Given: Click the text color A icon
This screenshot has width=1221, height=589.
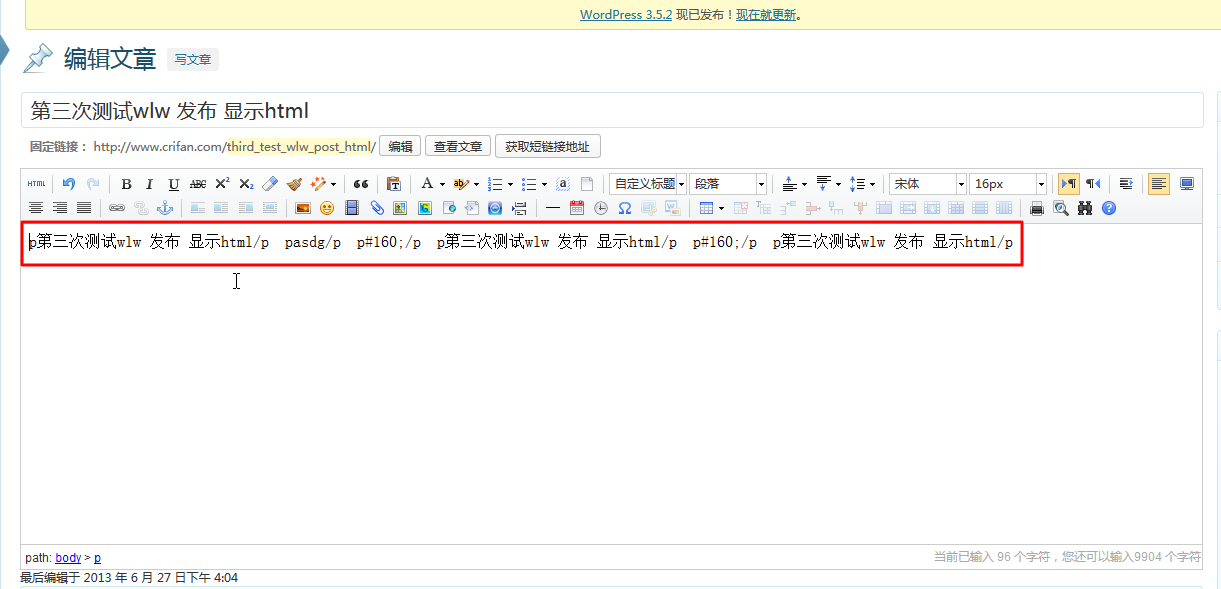Looking at the screenshot, I should [427, 184].
